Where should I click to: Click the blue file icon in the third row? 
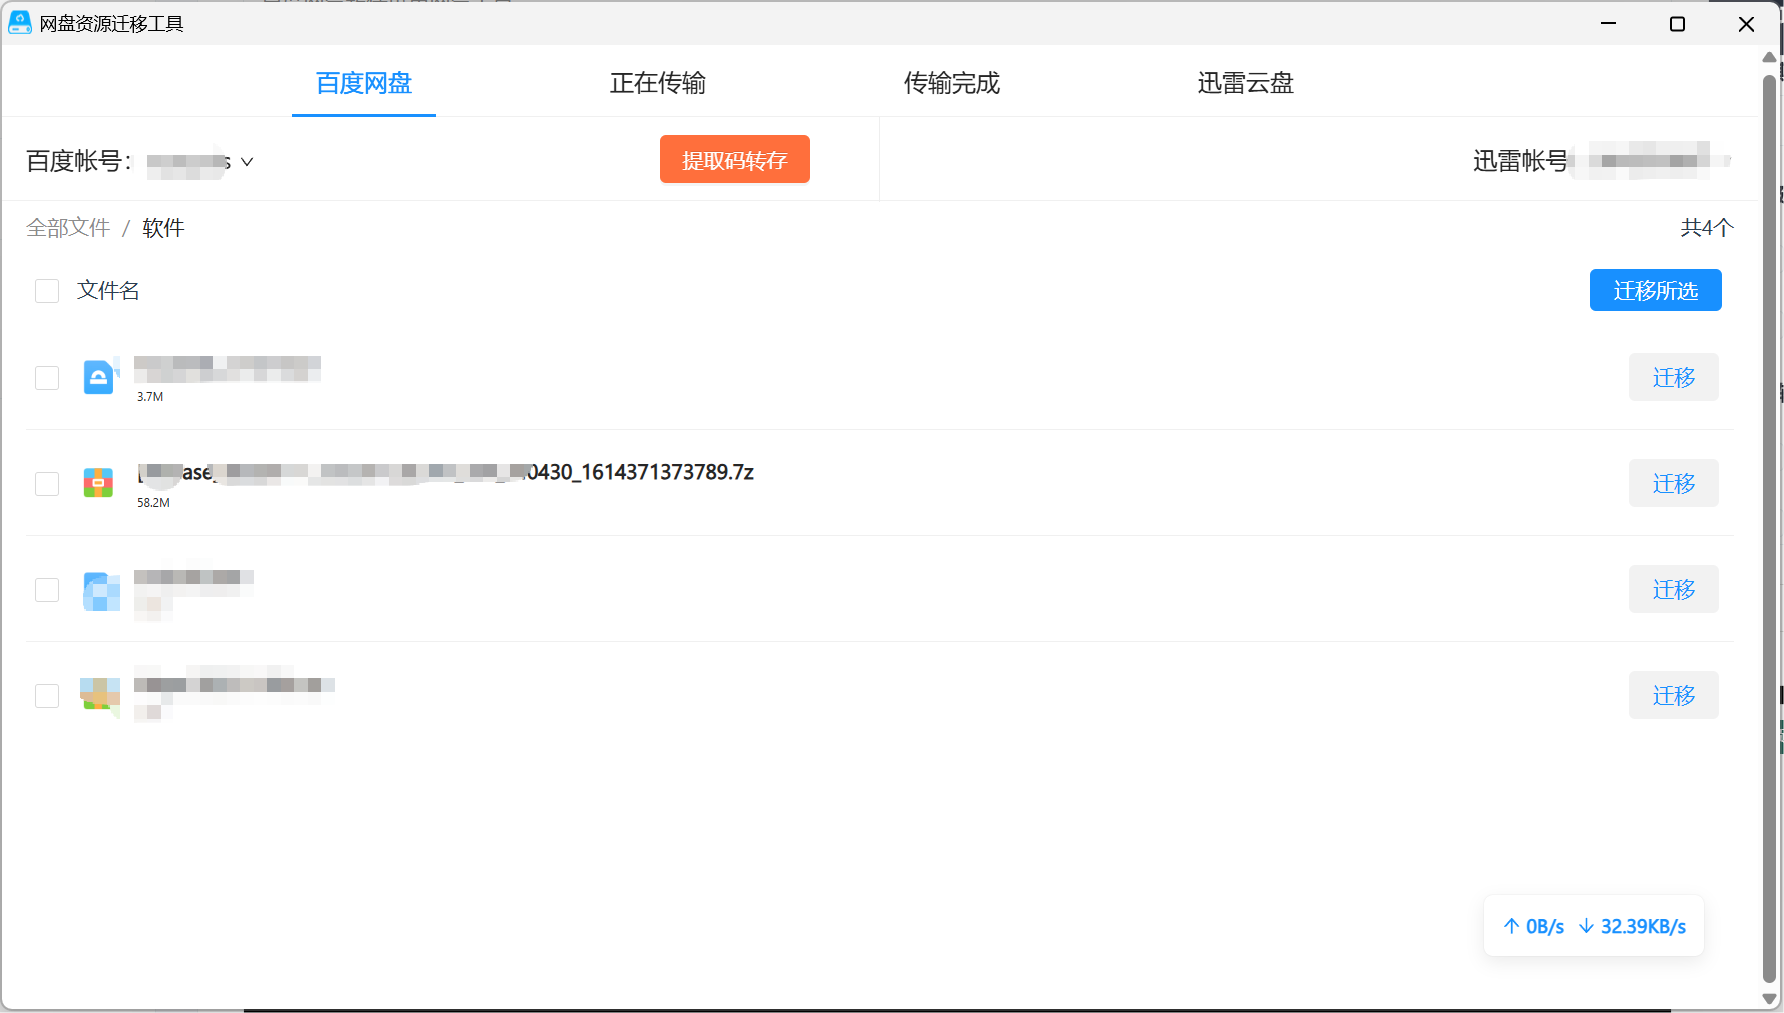click(101, 591)
